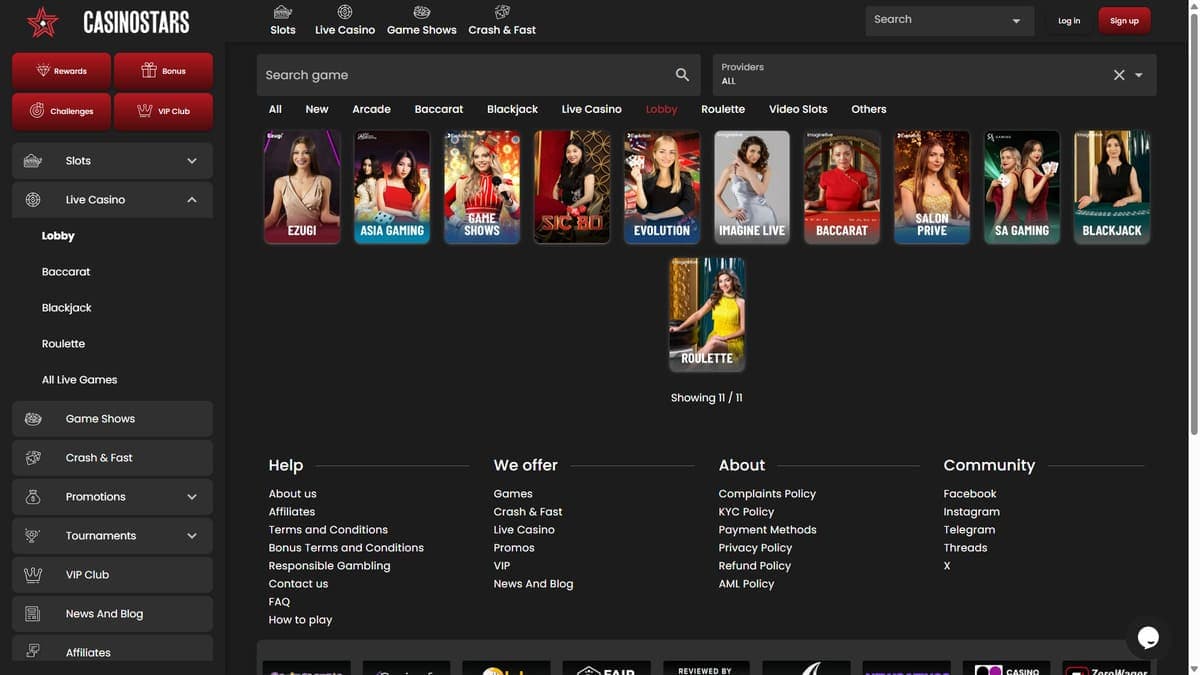The width and height of the screenshot is (1200, 675).
Task: Open the Bonus button
Action: pos(163,71)
